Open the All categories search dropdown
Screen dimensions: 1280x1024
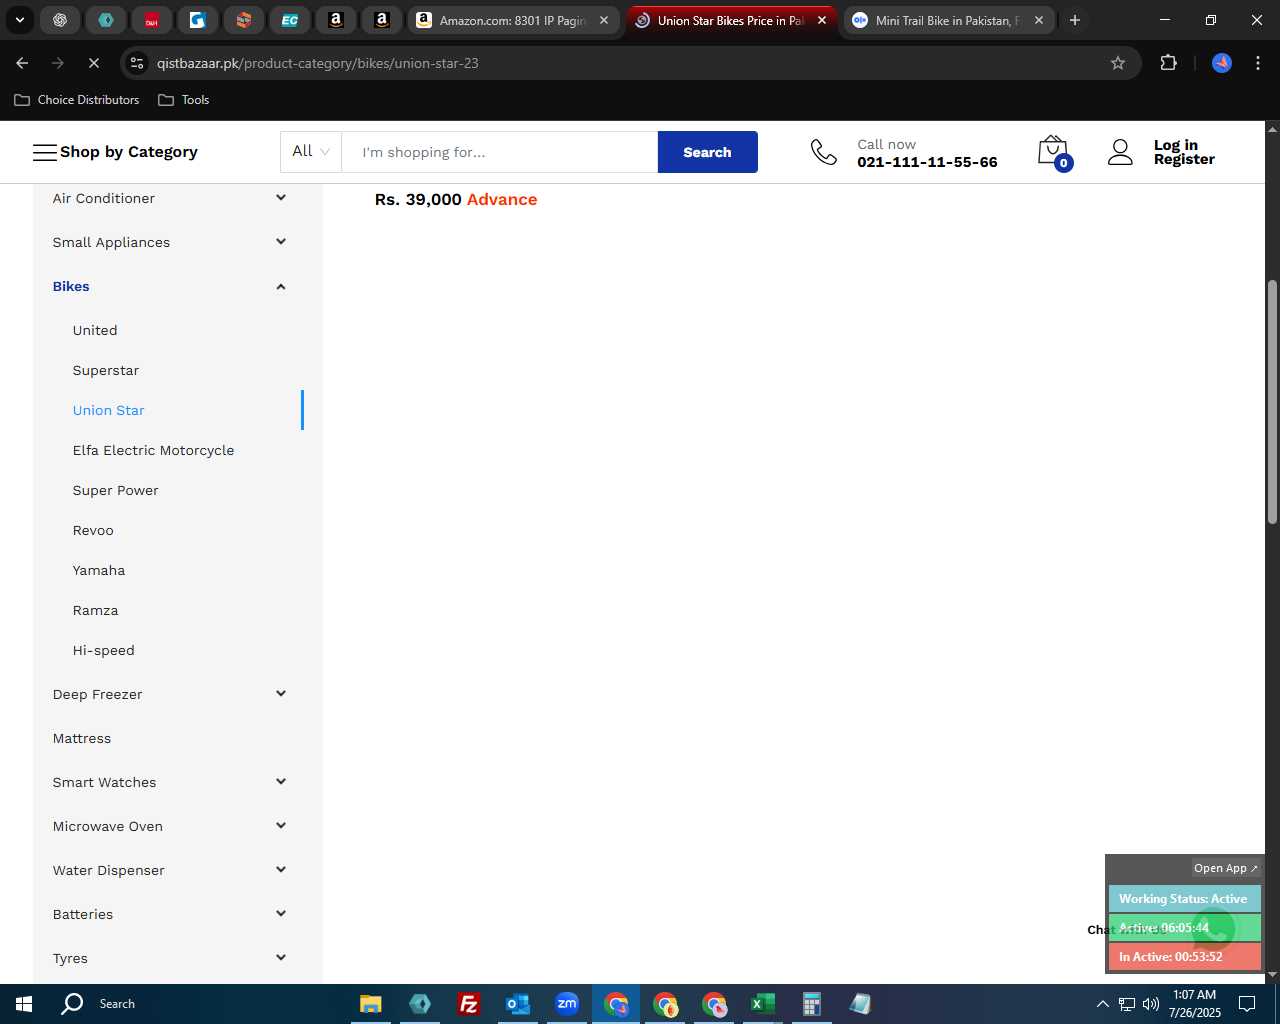(x=311, y=151)
